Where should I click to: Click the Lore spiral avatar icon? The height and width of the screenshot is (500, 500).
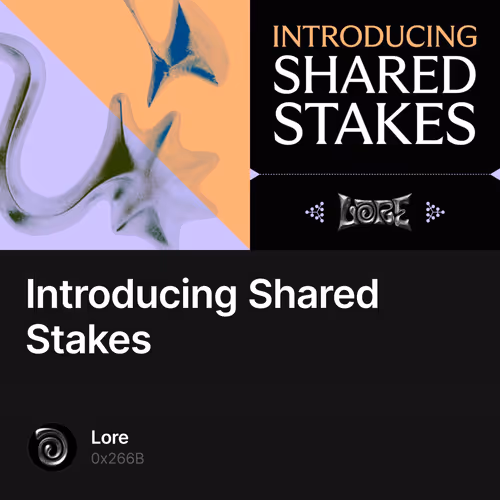coord(52,447)
